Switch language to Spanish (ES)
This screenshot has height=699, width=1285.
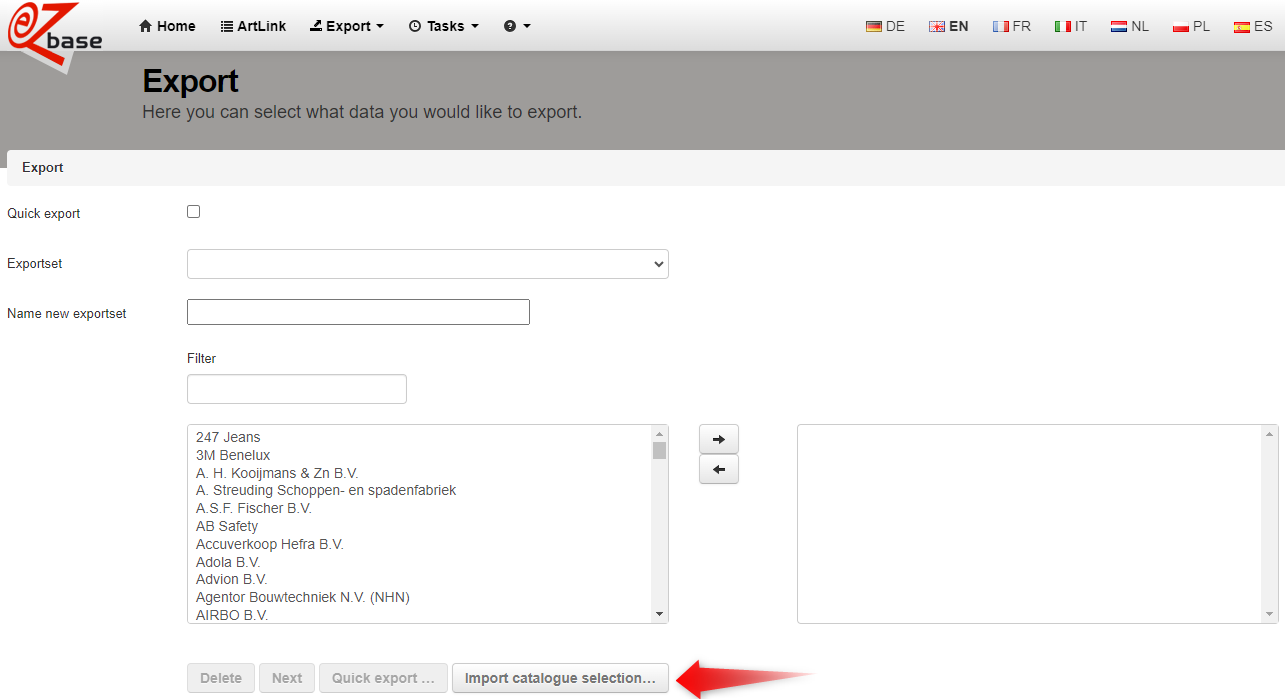point(1253,27)
